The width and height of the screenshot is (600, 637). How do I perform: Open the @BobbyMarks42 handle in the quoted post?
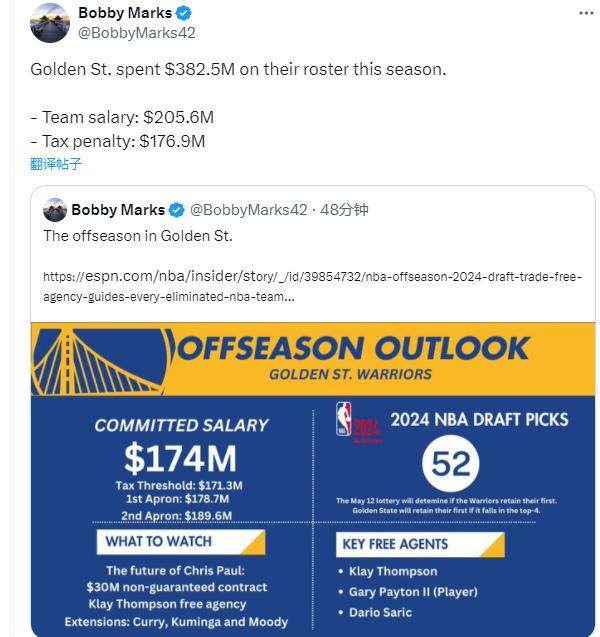248,210
